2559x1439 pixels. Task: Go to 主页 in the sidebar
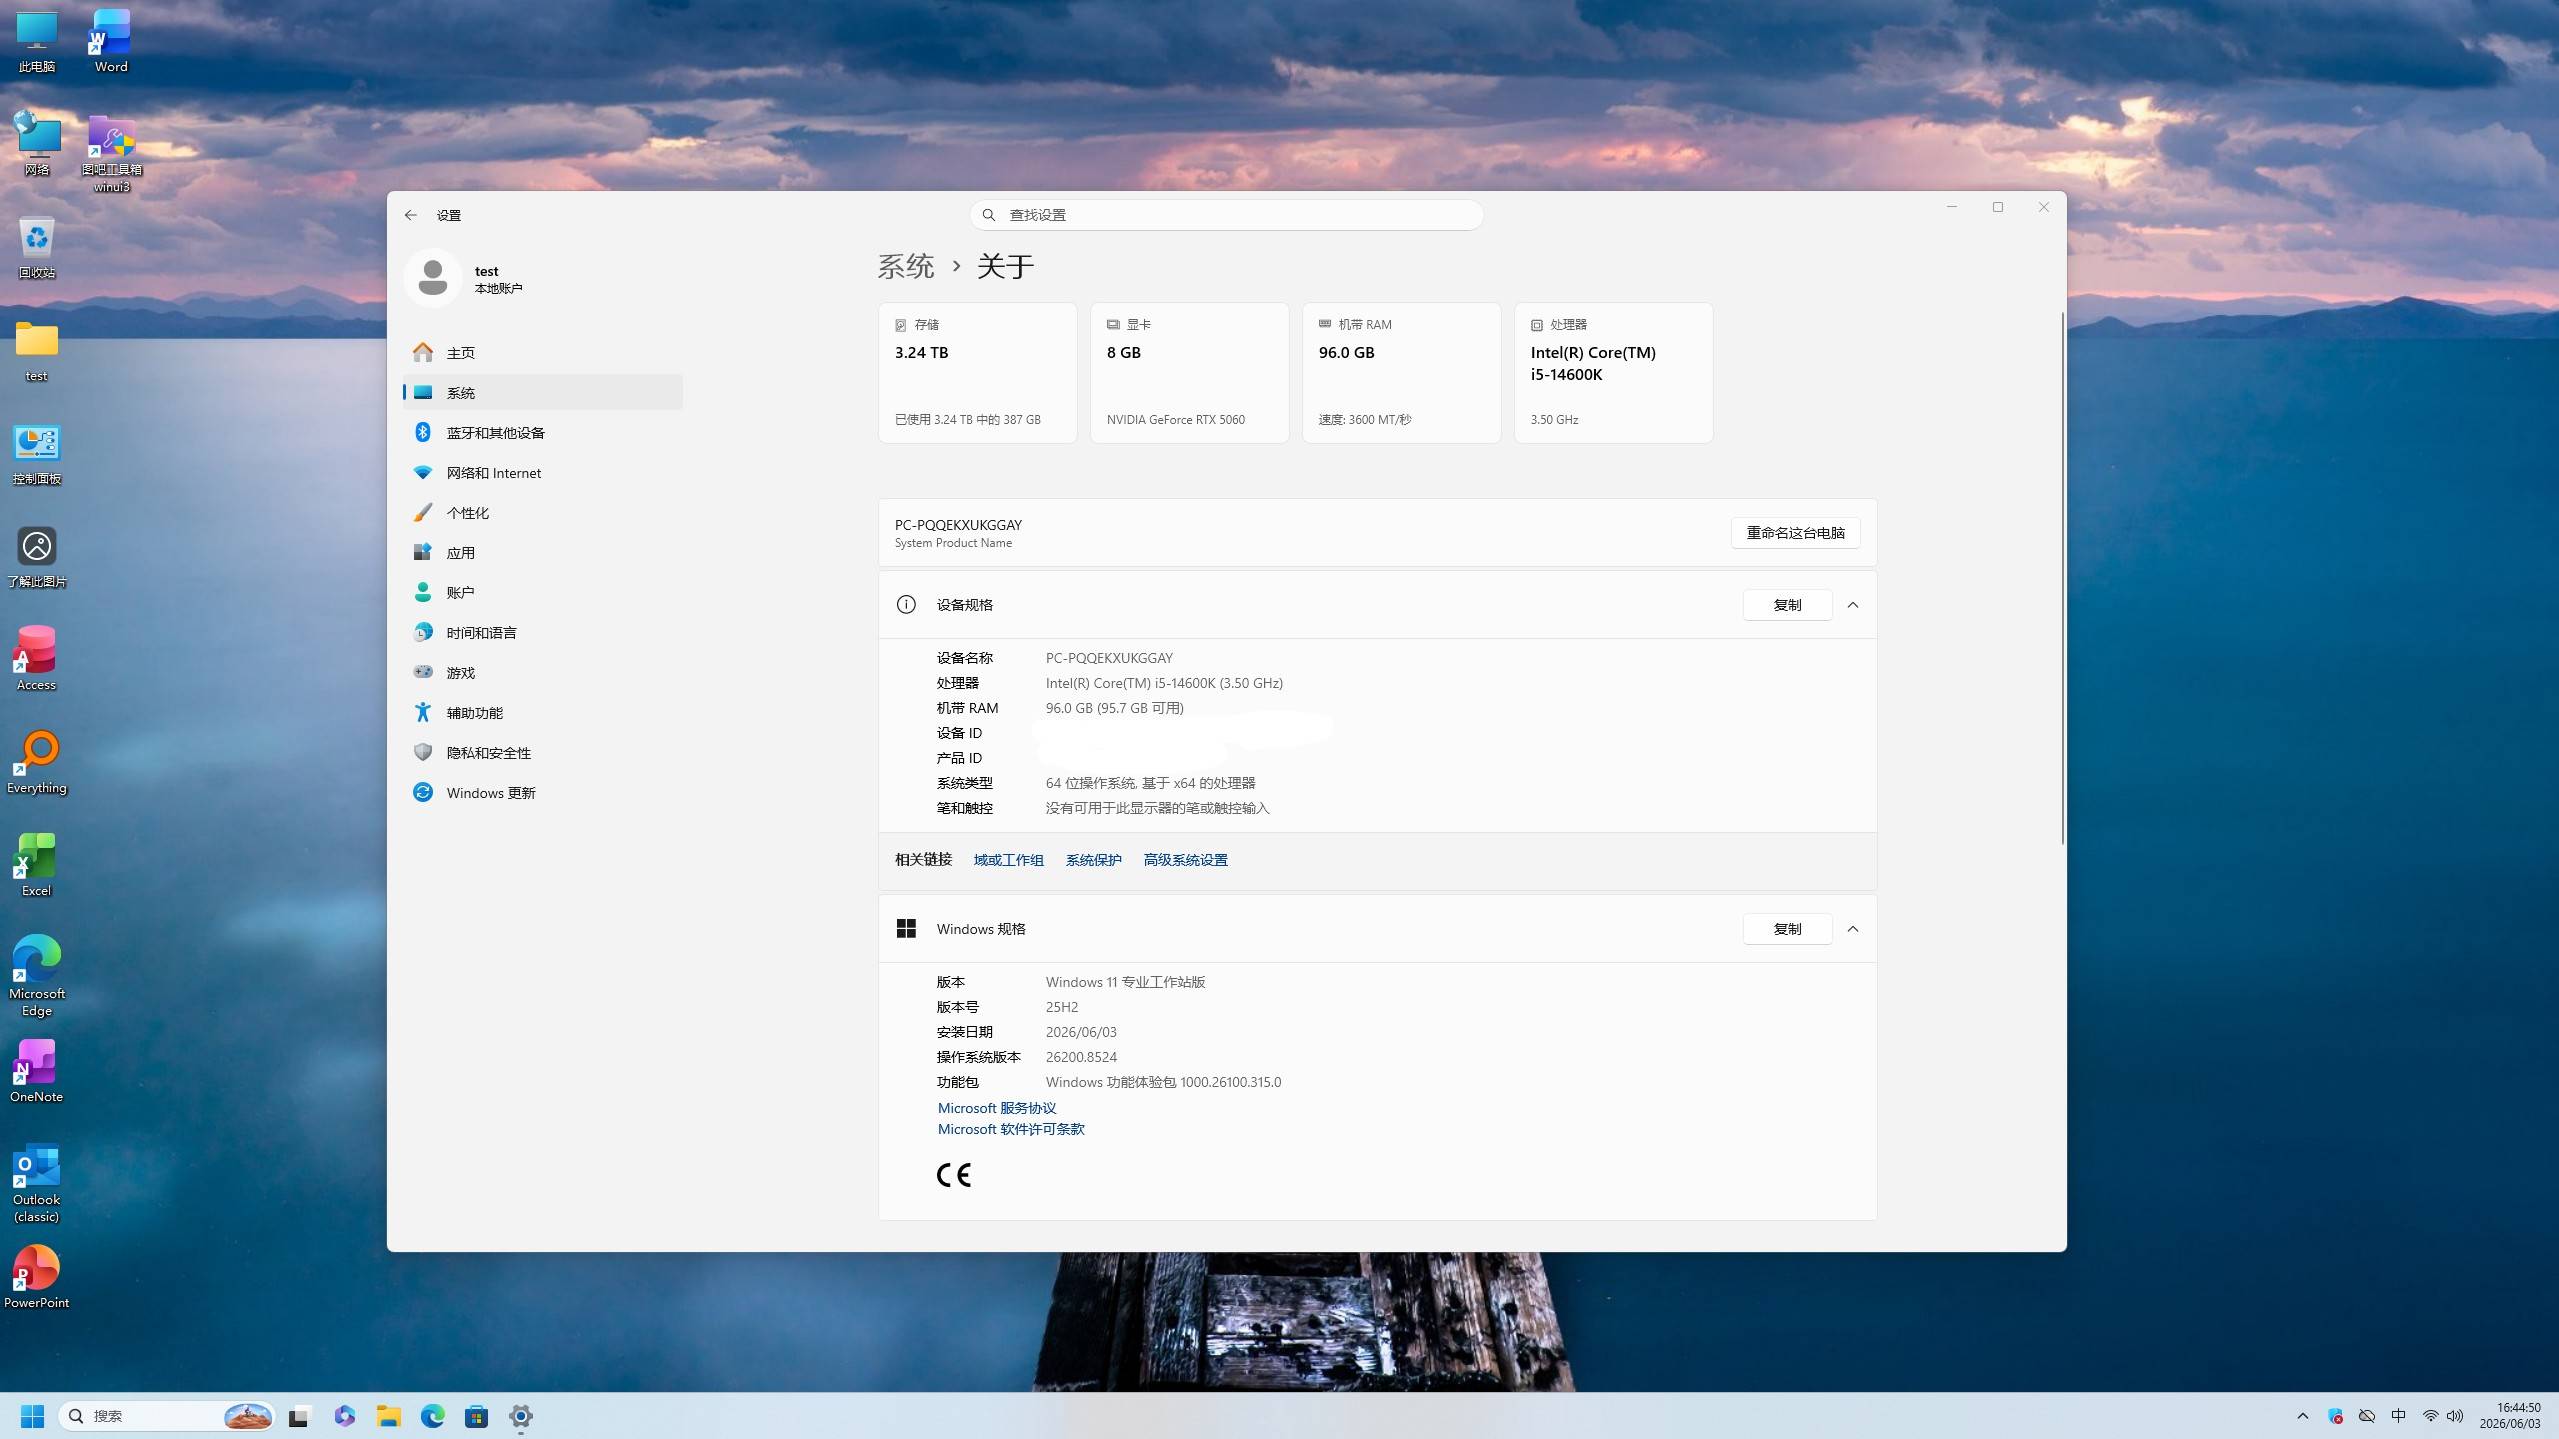point(543,353)
